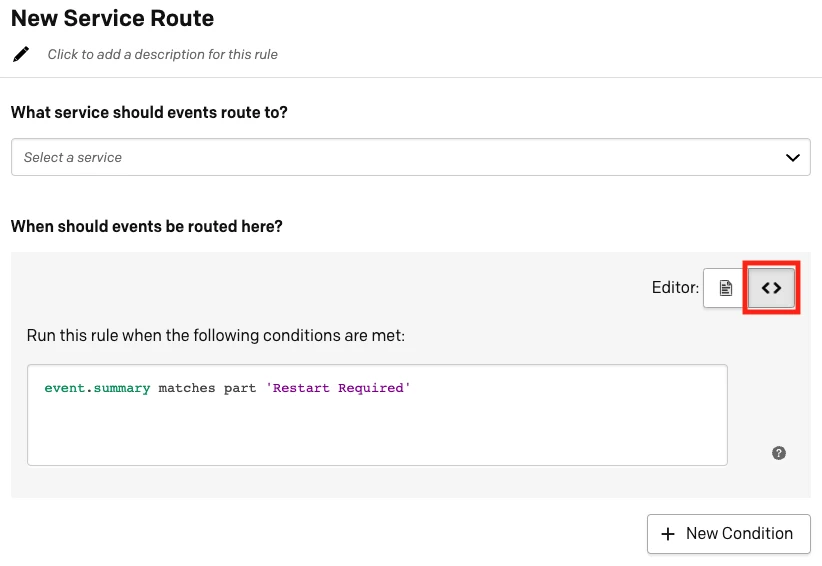Open the condition help question mark
The height and width of the screenshot is (566, 822).
click(778, 453)
